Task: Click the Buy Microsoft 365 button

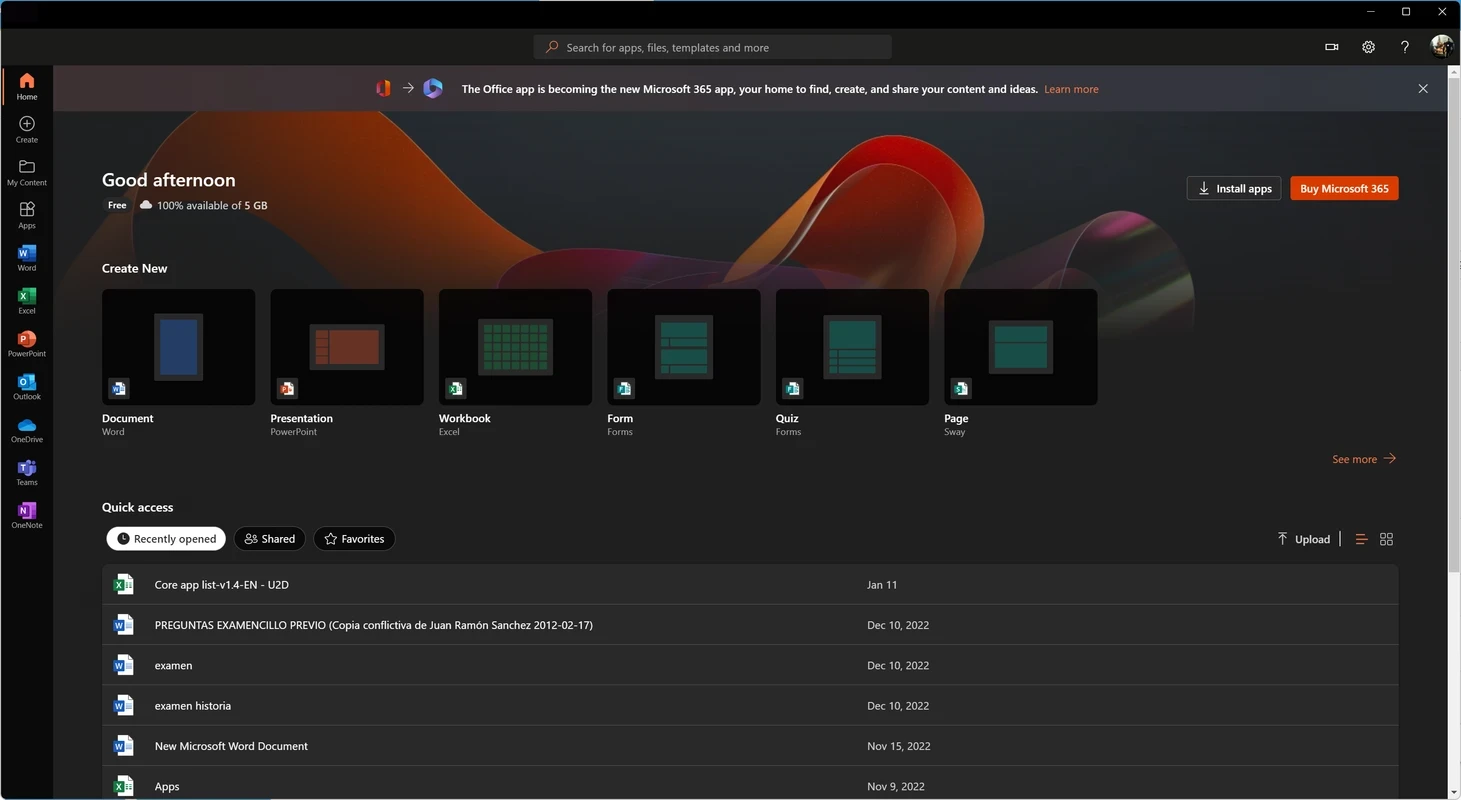Action: pyautogui.click(x=1344, y=188)
